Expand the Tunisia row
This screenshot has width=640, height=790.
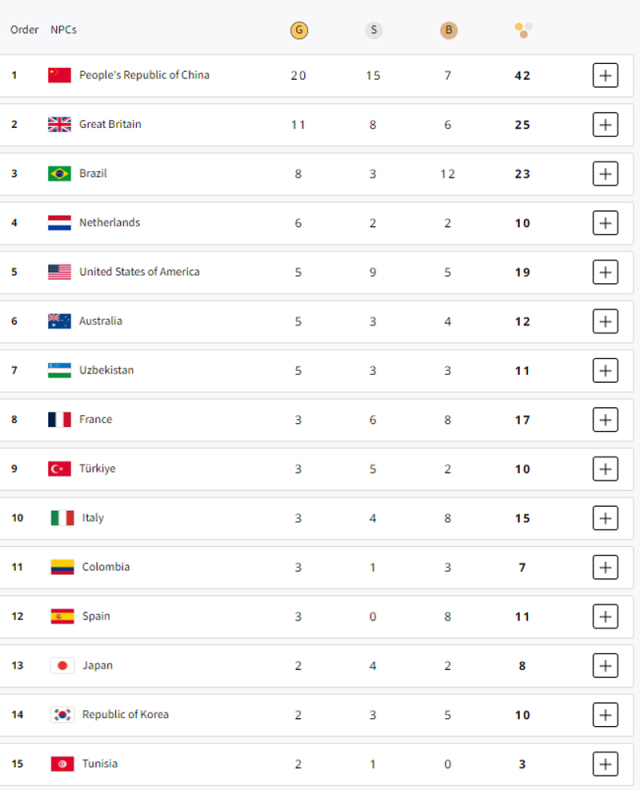605,764
